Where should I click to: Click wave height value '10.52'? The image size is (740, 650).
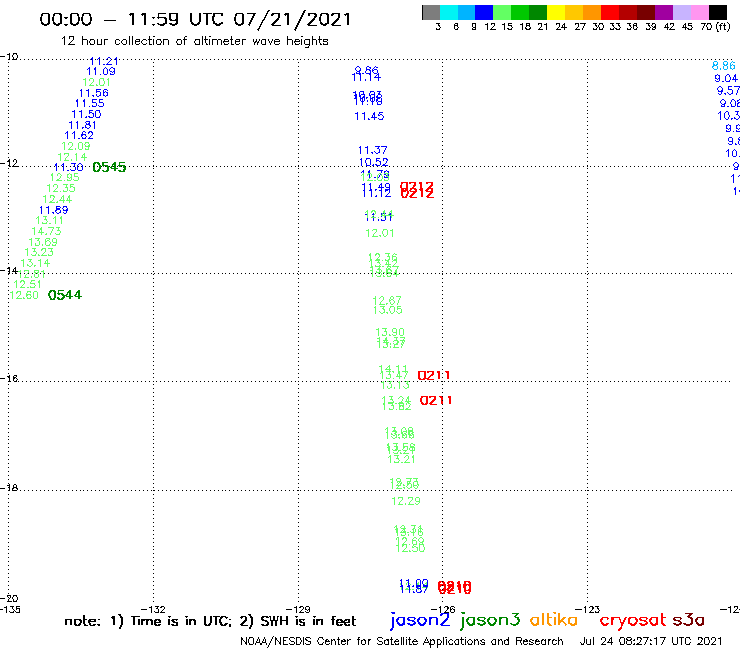[374, 162]
